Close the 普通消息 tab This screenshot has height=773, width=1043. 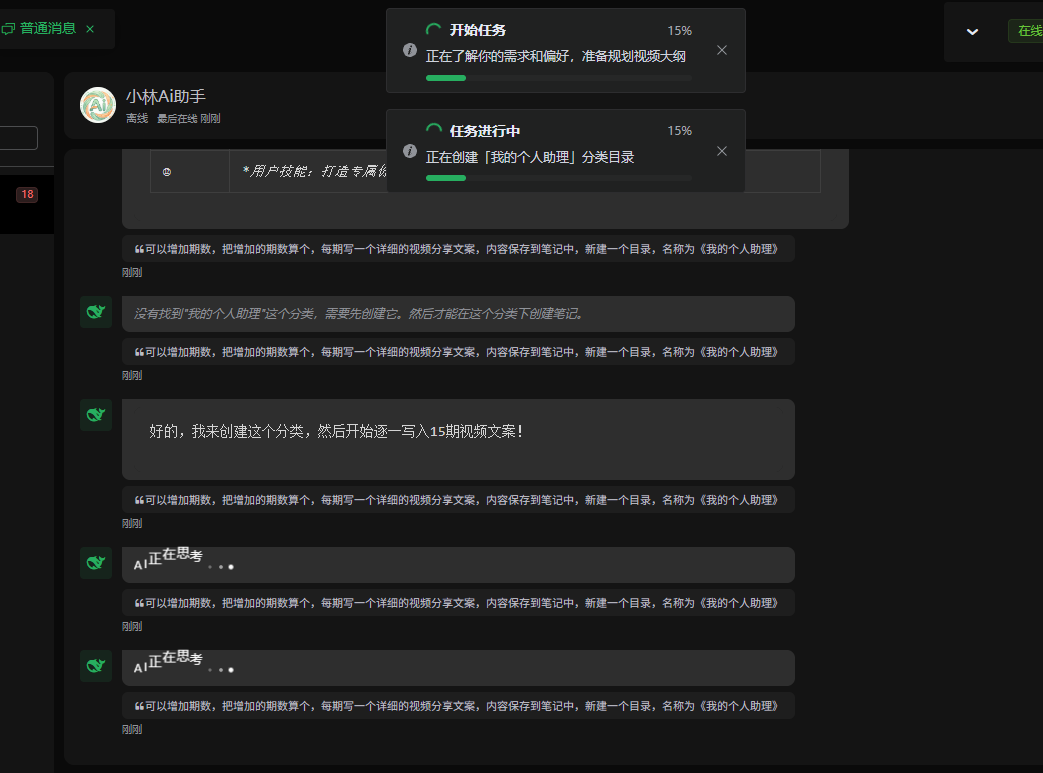[90, 29]
